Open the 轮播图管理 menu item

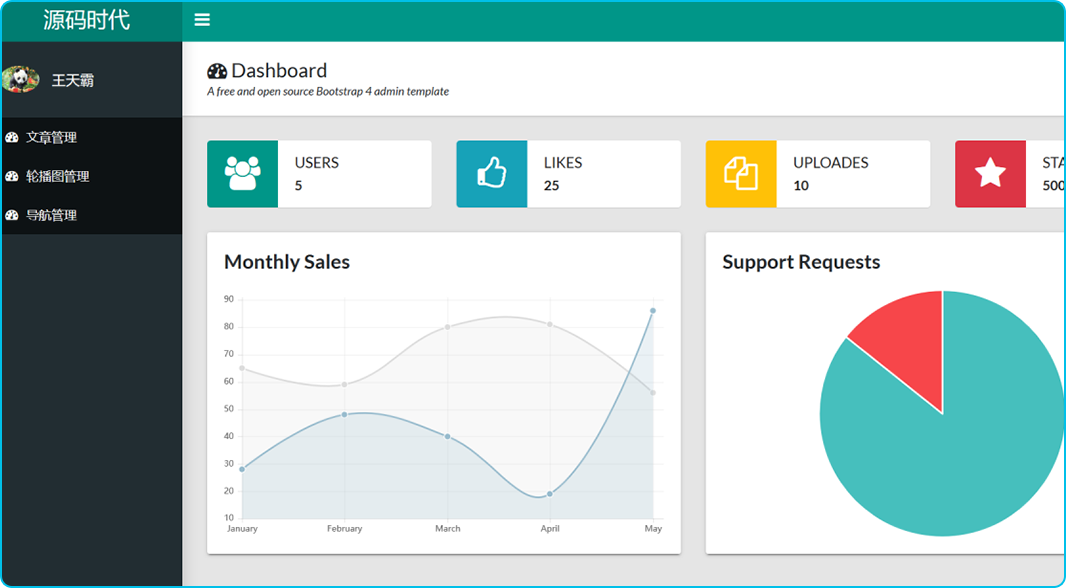pos(57,177)
